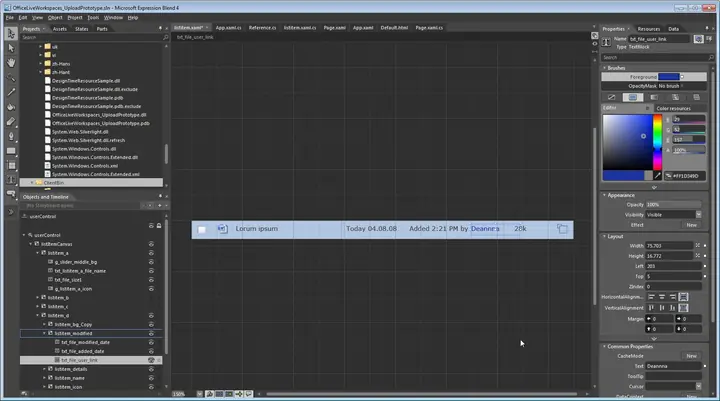Select the Pen tool

point(11,136)
